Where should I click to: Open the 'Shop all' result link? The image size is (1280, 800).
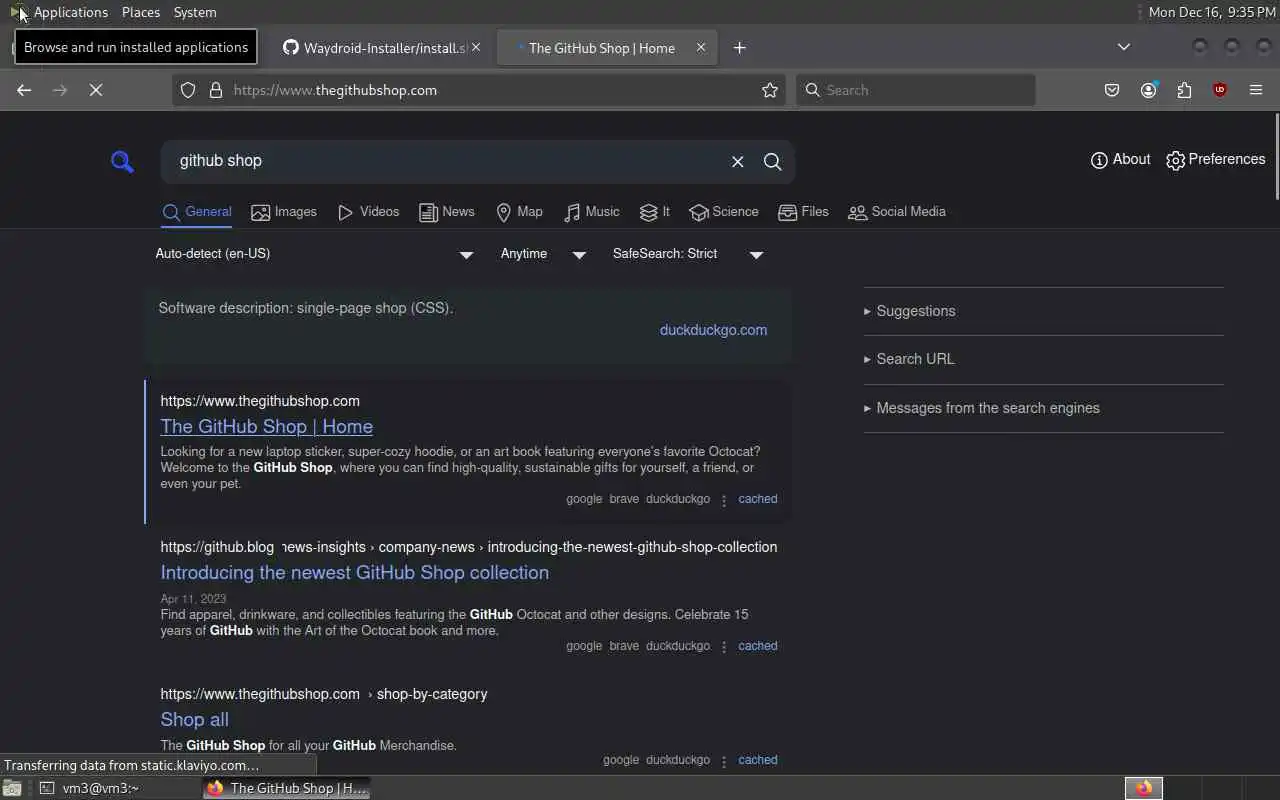(x=194, y=720)
